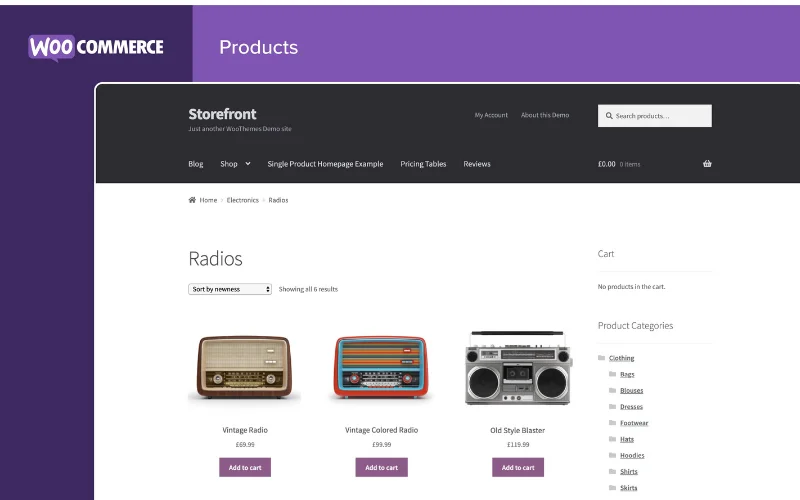Open the Vintage Radio product title
The width and height of the screenshot is (800, 500).
[245, 430]
